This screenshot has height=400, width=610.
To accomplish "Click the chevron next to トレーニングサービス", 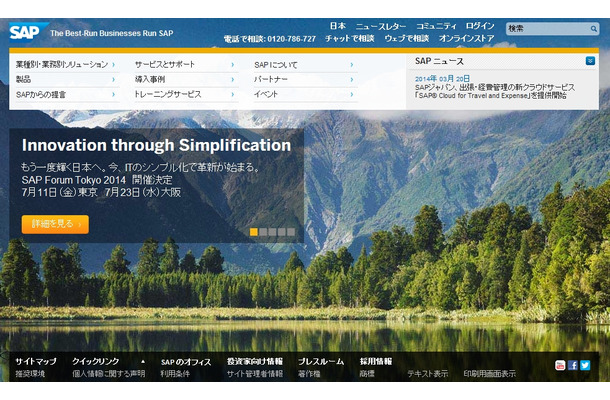I will coord(233,94).
